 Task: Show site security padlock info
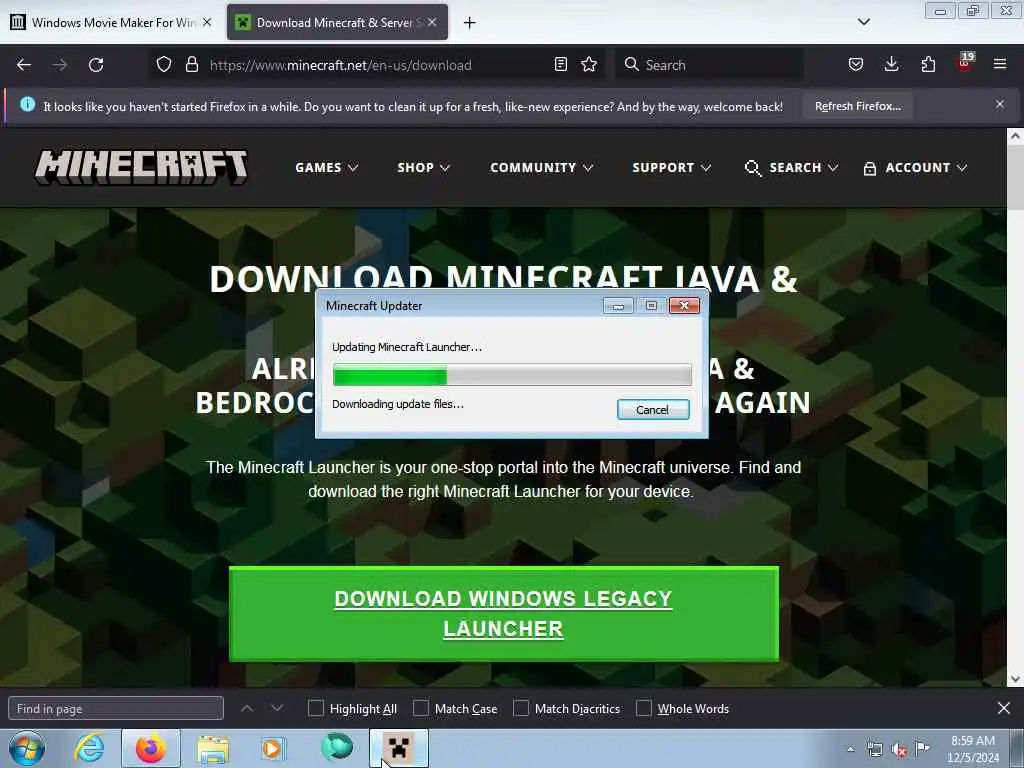191,65
